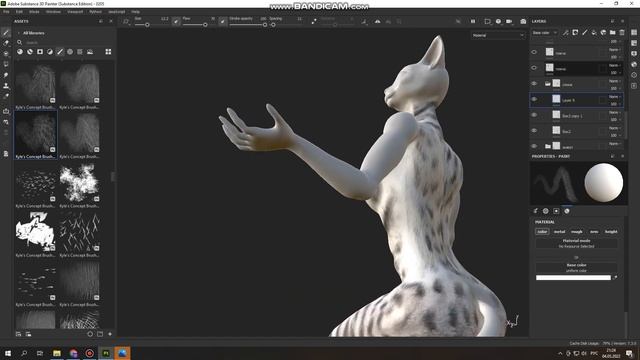
Task: Filter assets by materials icon
Action: (x=20, y=52)
